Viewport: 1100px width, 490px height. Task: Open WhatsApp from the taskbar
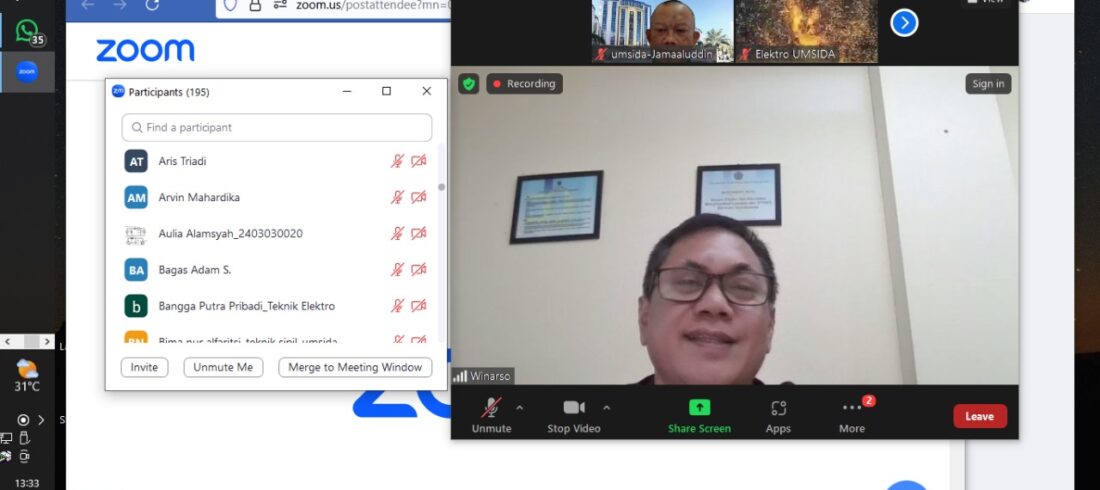[27, 31]
